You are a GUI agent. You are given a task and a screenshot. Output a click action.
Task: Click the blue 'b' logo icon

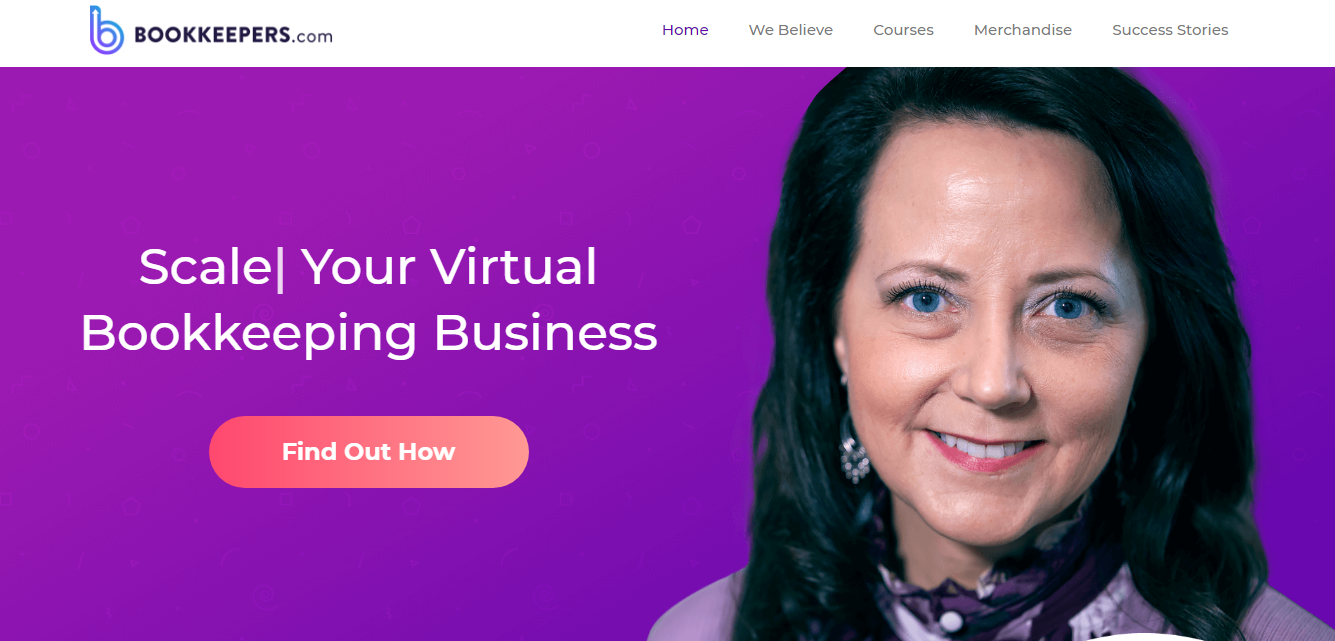pyautogui.click(x=106, y=30)
